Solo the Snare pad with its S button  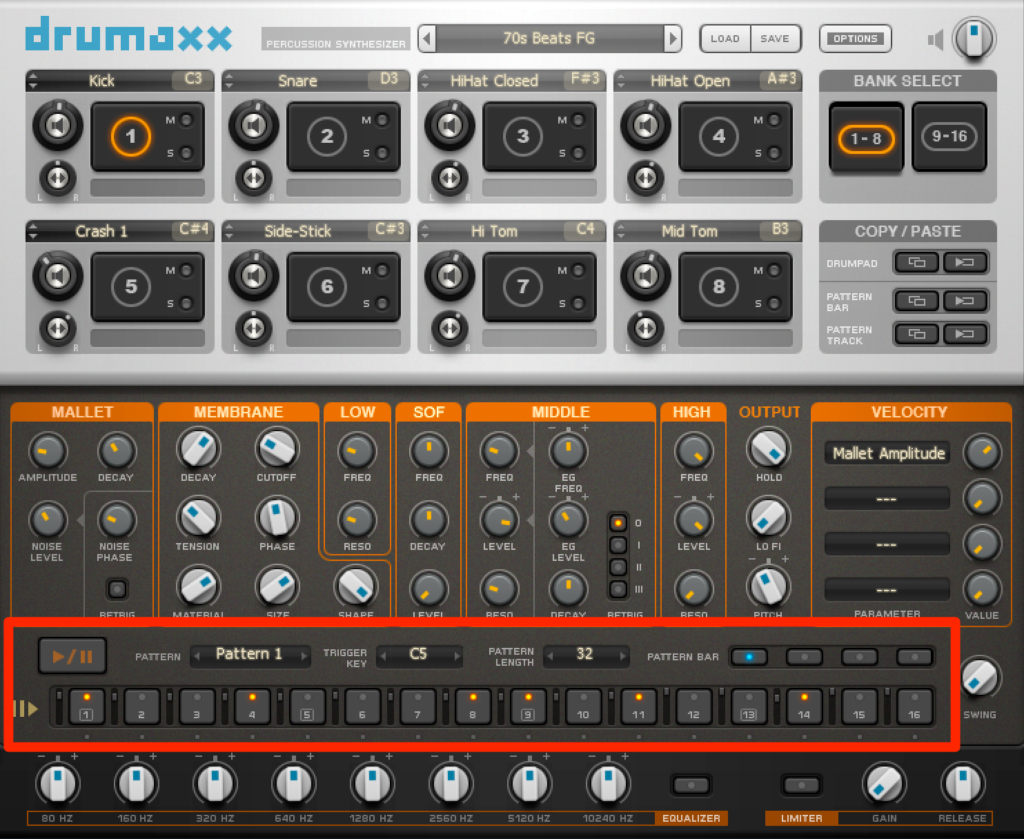click(x=382, y=153)
